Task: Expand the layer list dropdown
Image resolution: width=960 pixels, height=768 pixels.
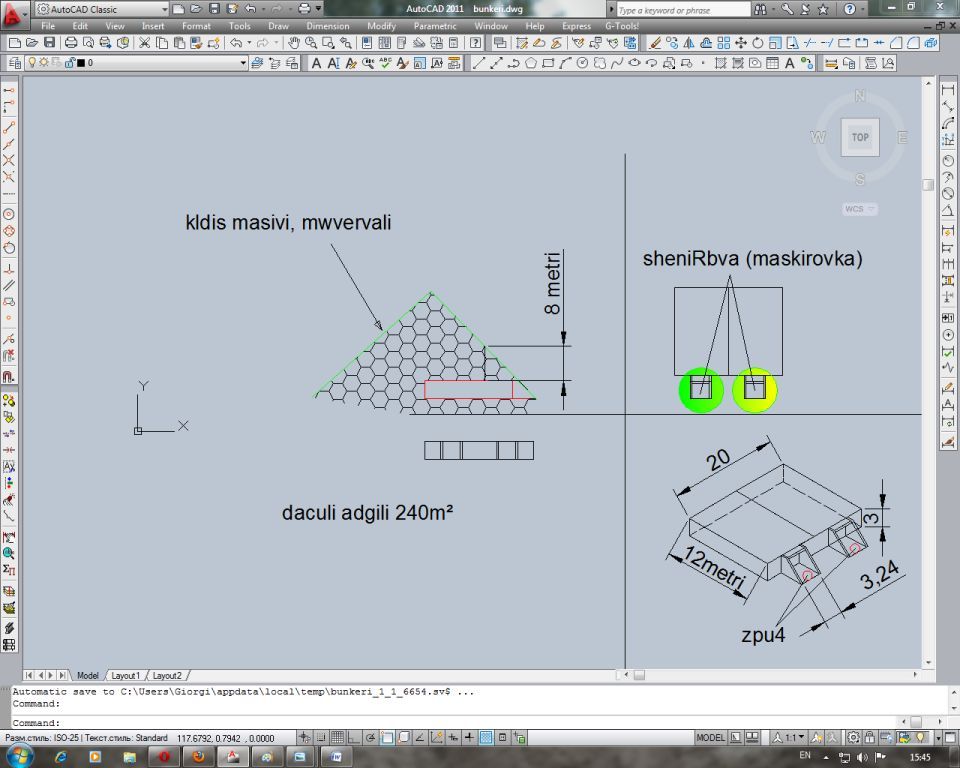Action: pos(242,63)
